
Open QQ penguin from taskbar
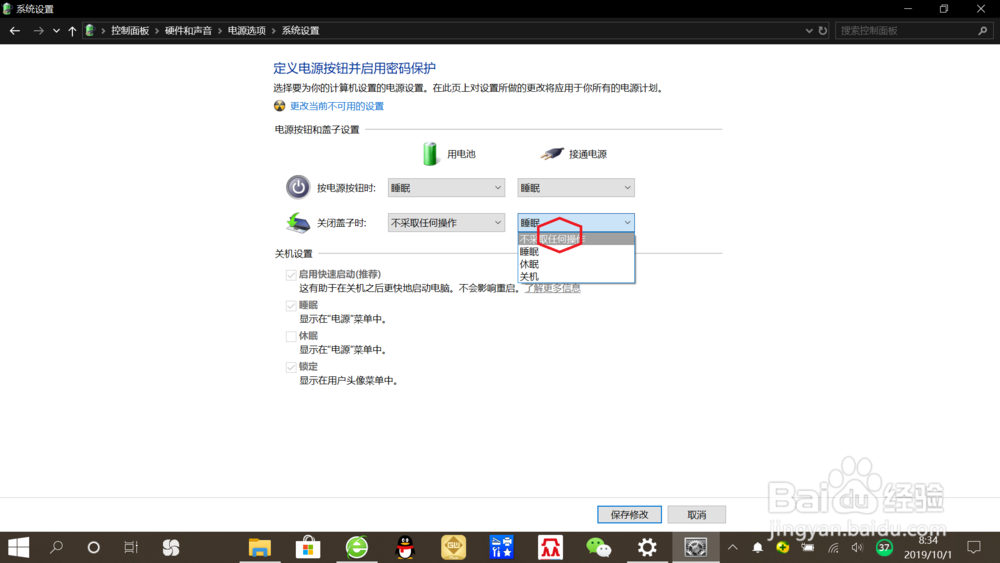click(x=405, y=547)
